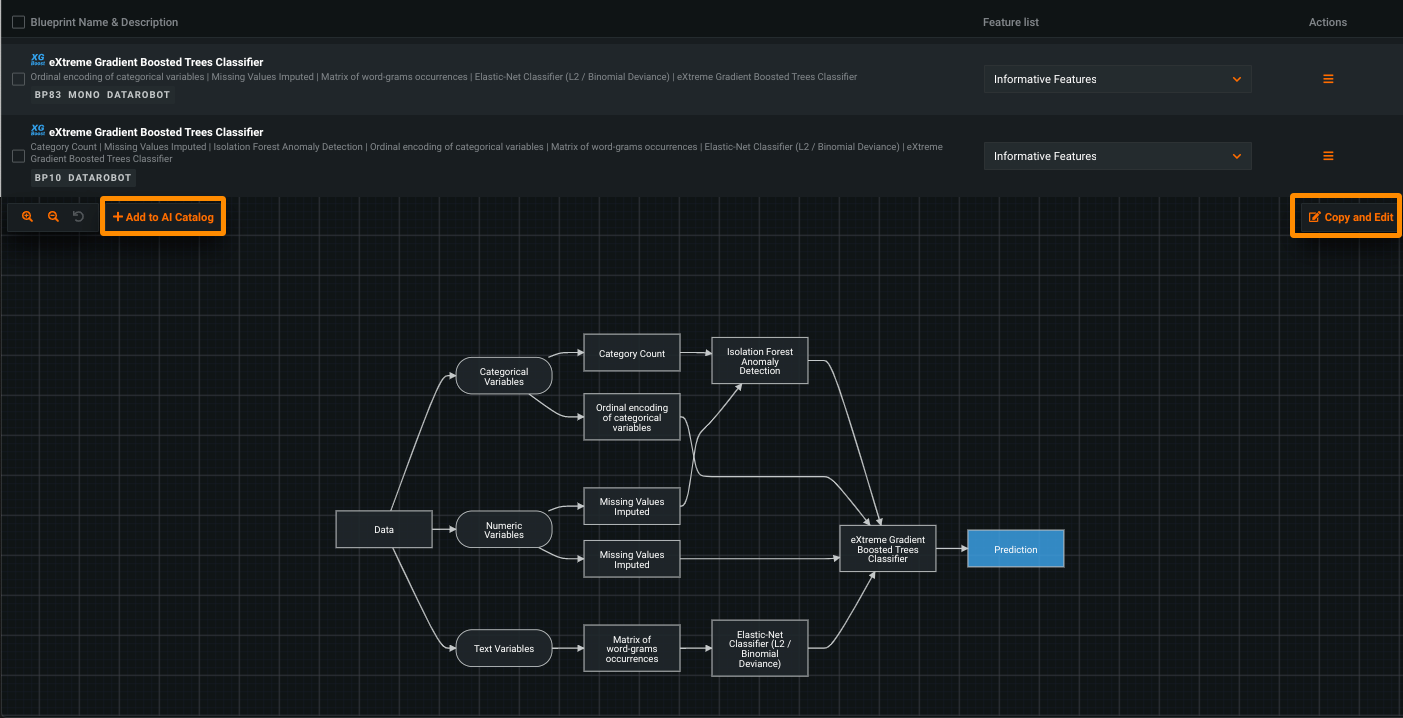Click the zoom out magnifier icon
This screenshot has width=1403, height=718.
pos(53,217)
